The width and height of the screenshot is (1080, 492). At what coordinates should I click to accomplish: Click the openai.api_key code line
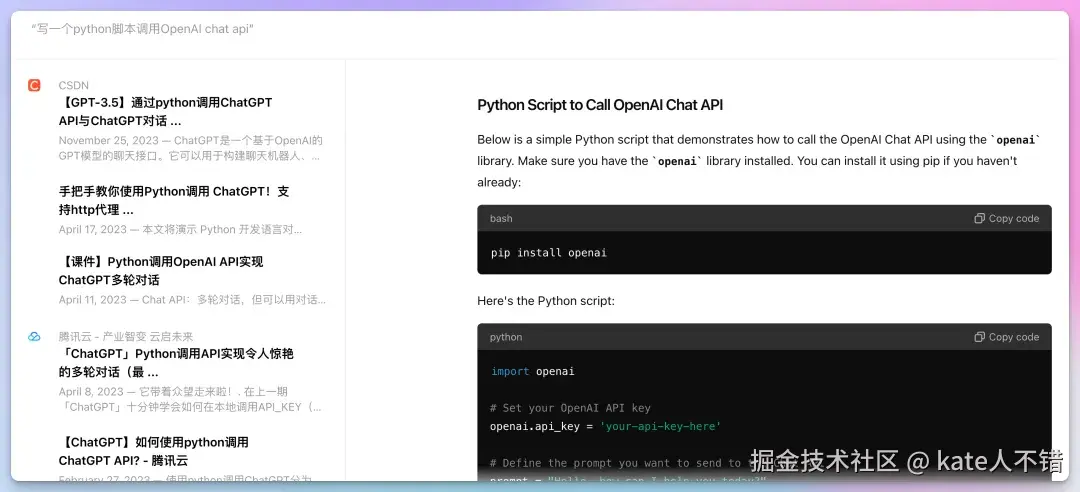605,427
